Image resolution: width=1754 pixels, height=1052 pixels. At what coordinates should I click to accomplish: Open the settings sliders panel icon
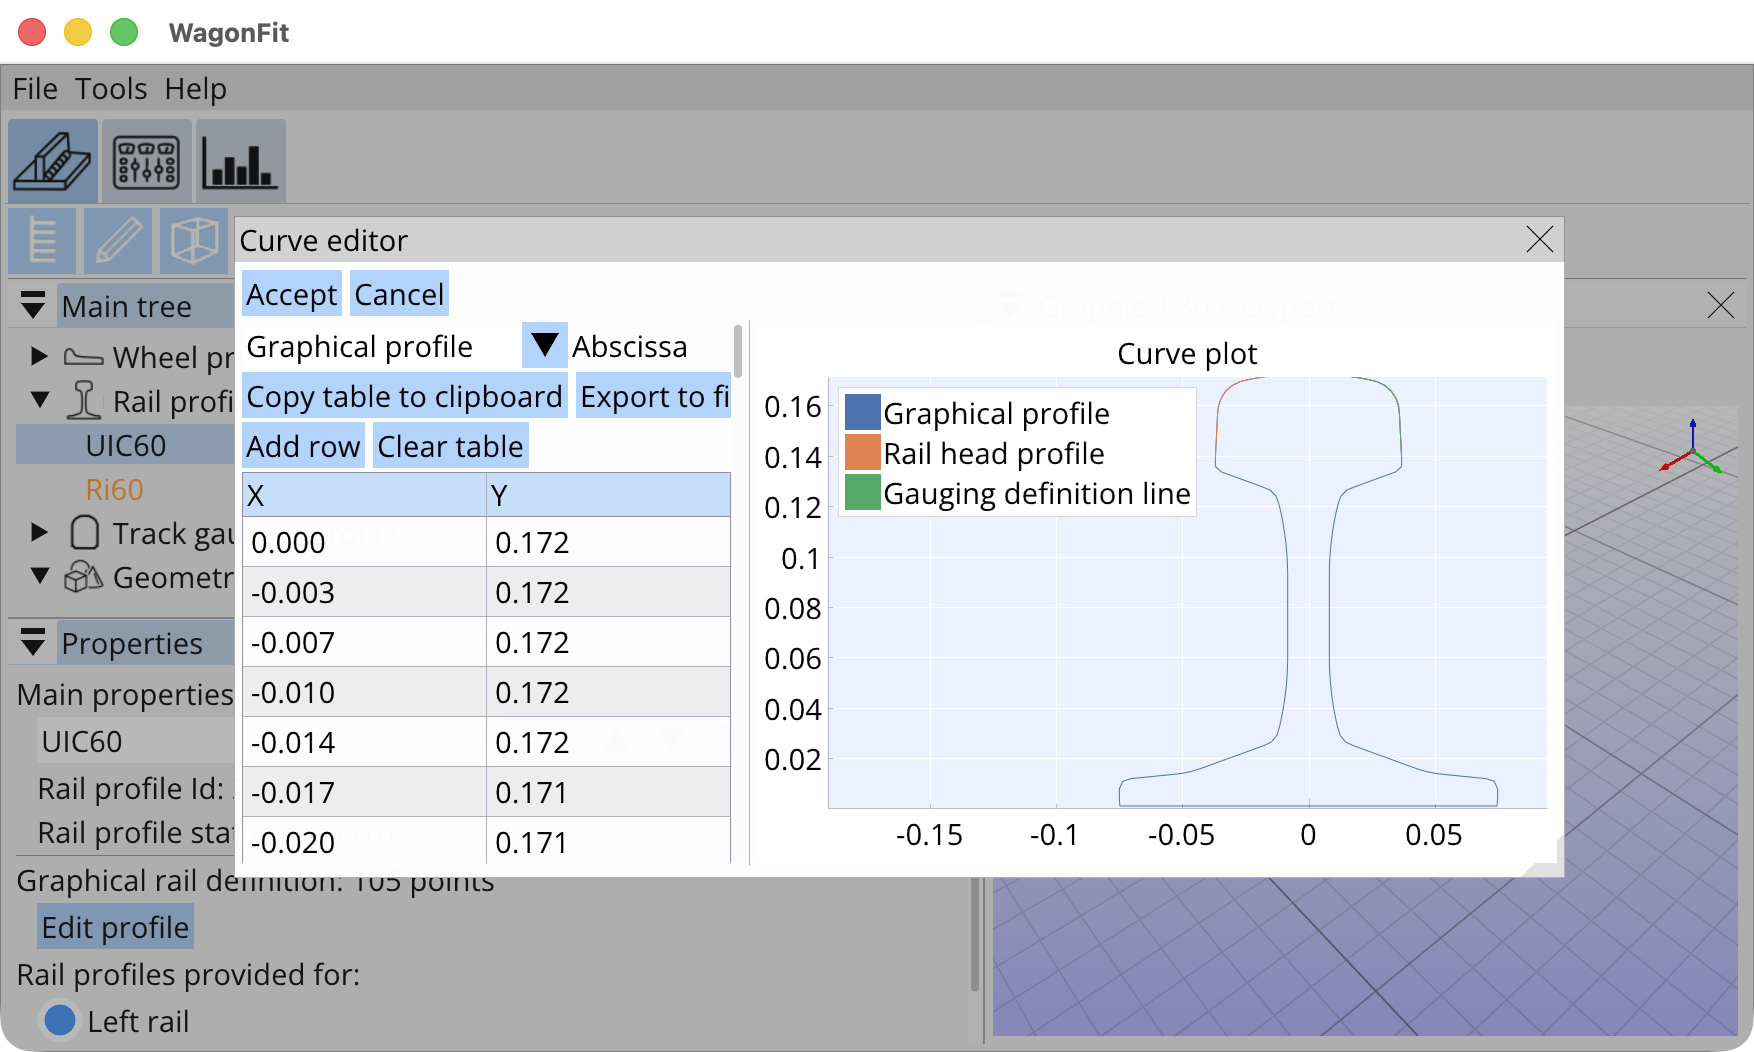click(x=146, y=161)
